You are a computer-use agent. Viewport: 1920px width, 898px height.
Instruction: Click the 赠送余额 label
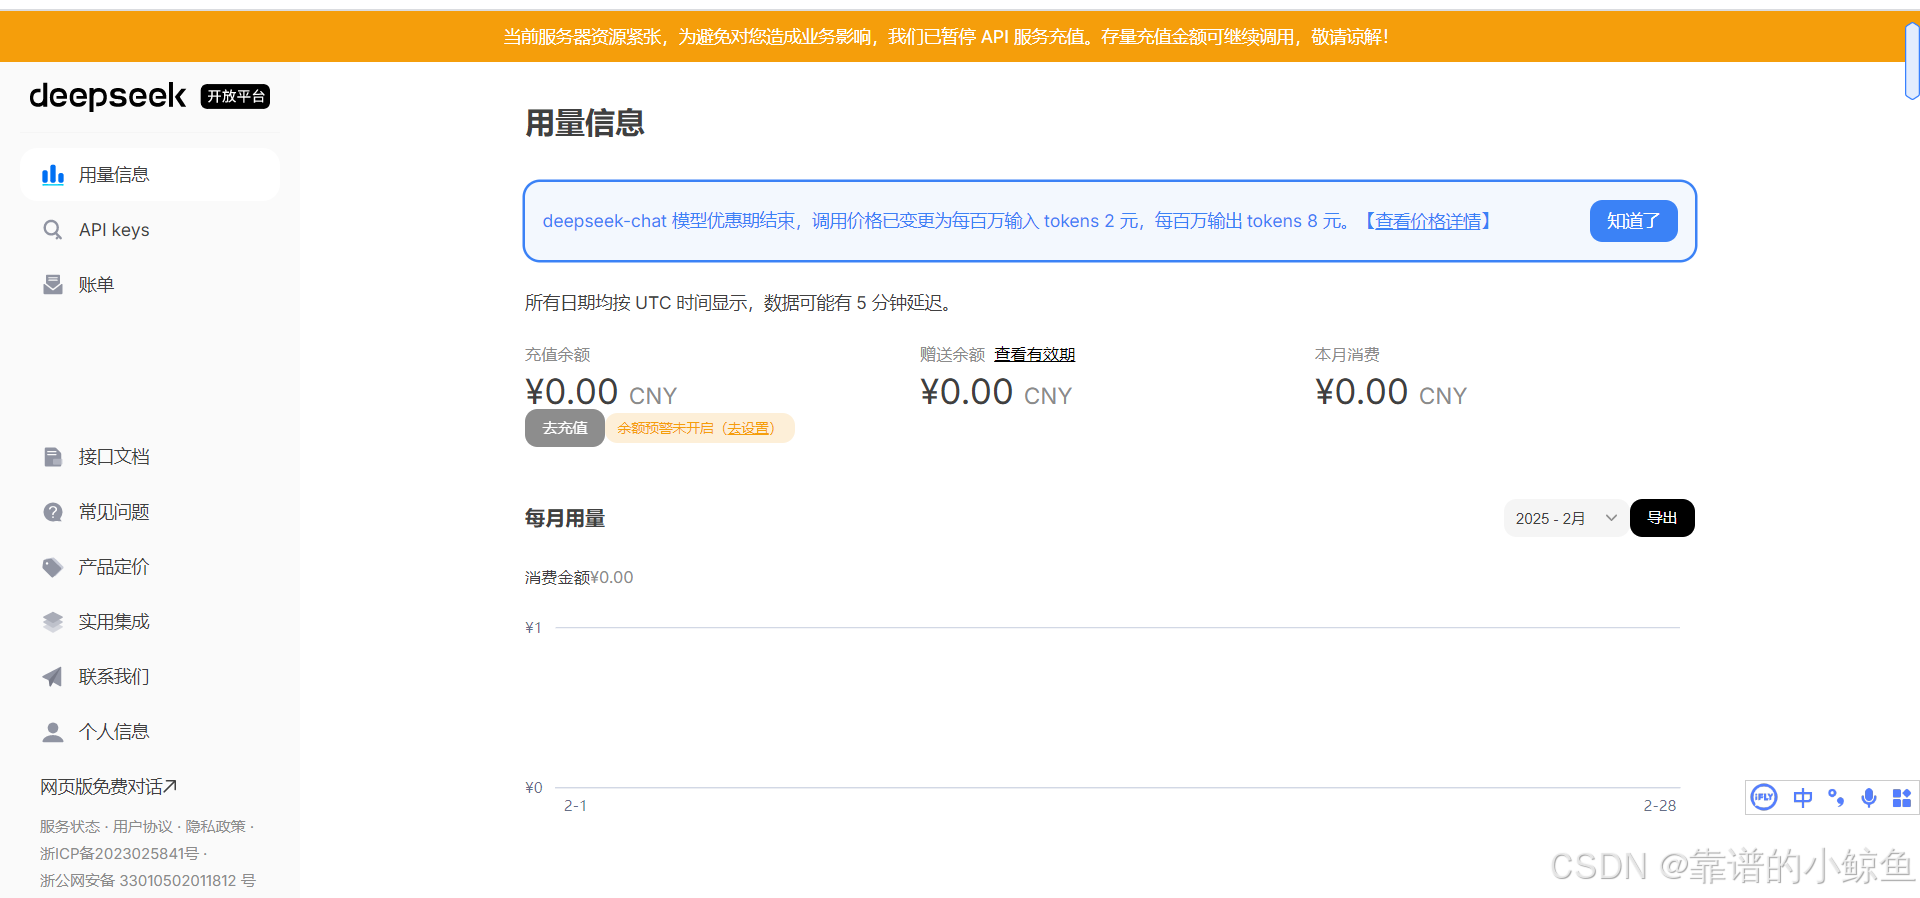point(952,354)
